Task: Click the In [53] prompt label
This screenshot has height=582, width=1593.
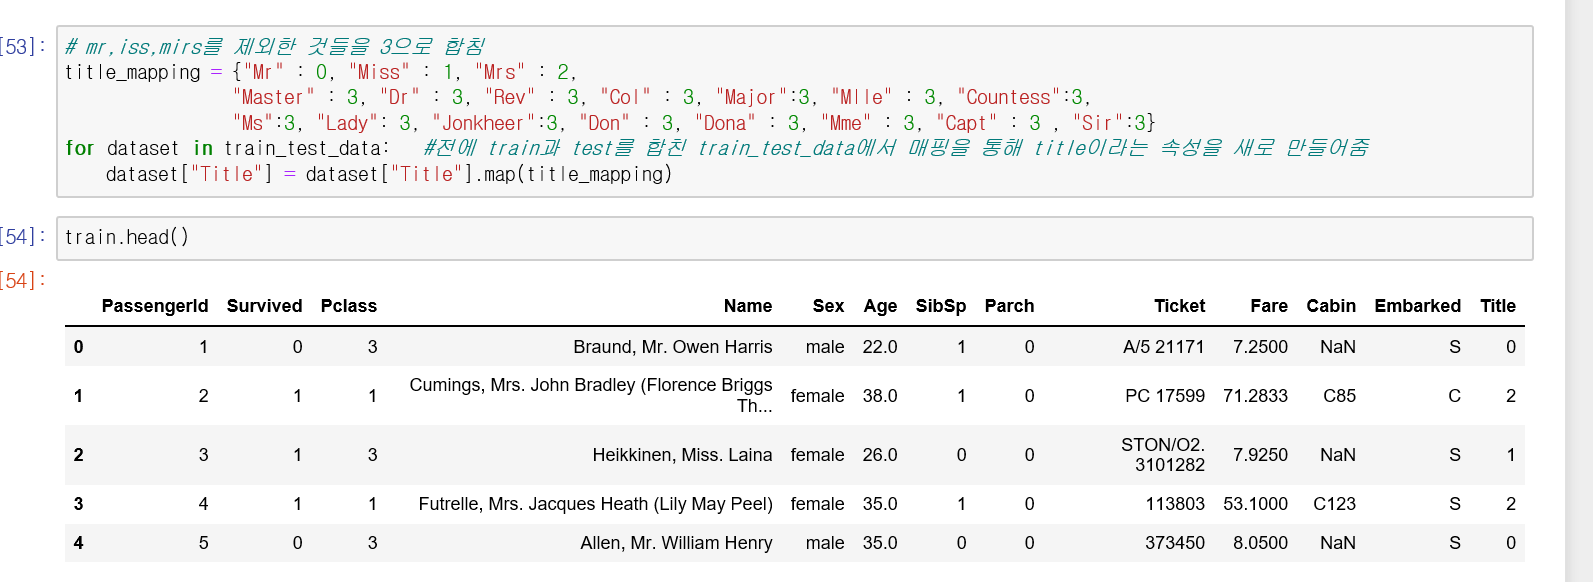Action: point(23,46)
